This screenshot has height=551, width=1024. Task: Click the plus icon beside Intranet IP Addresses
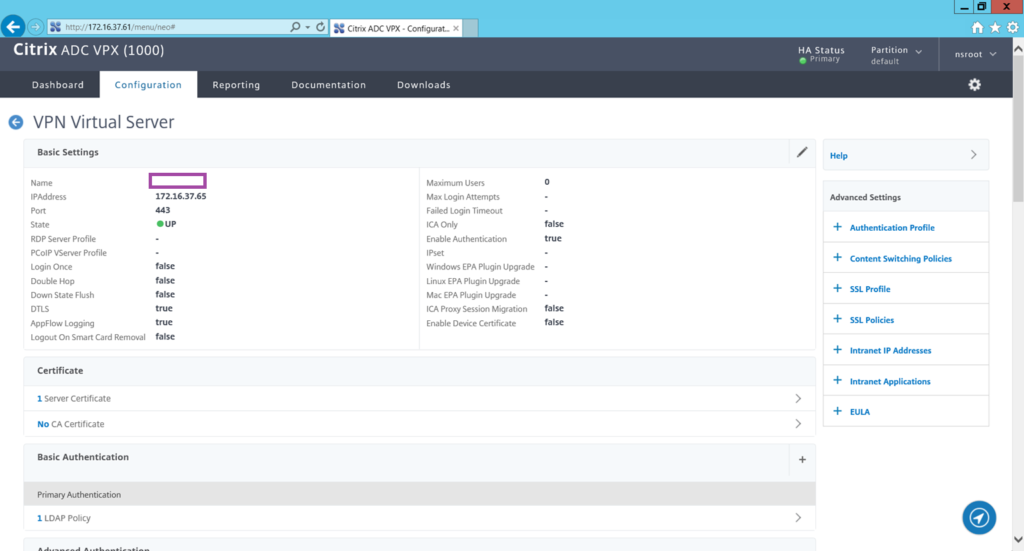tap(837, 350)
